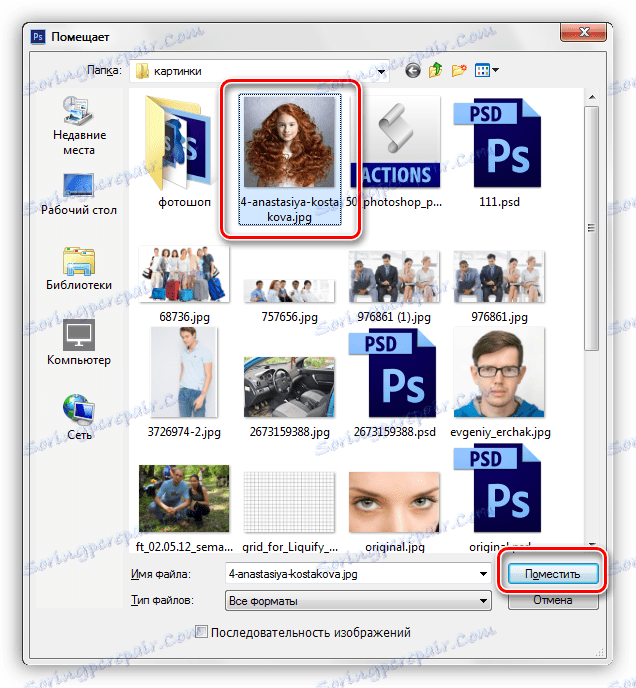Select original.jpg eyes thumbnail
636x688 pixels.
[395, 502]
